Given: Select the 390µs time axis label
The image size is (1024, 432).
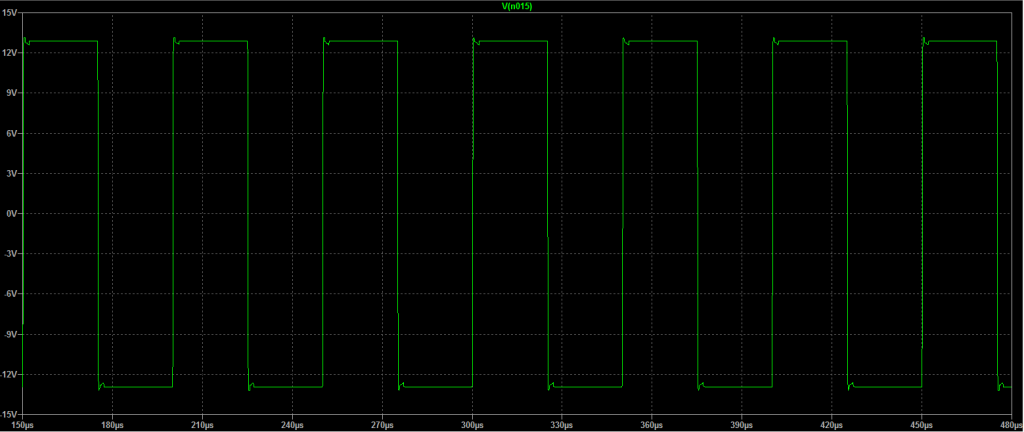Looking at the screenshot, I should click(743, 424).
